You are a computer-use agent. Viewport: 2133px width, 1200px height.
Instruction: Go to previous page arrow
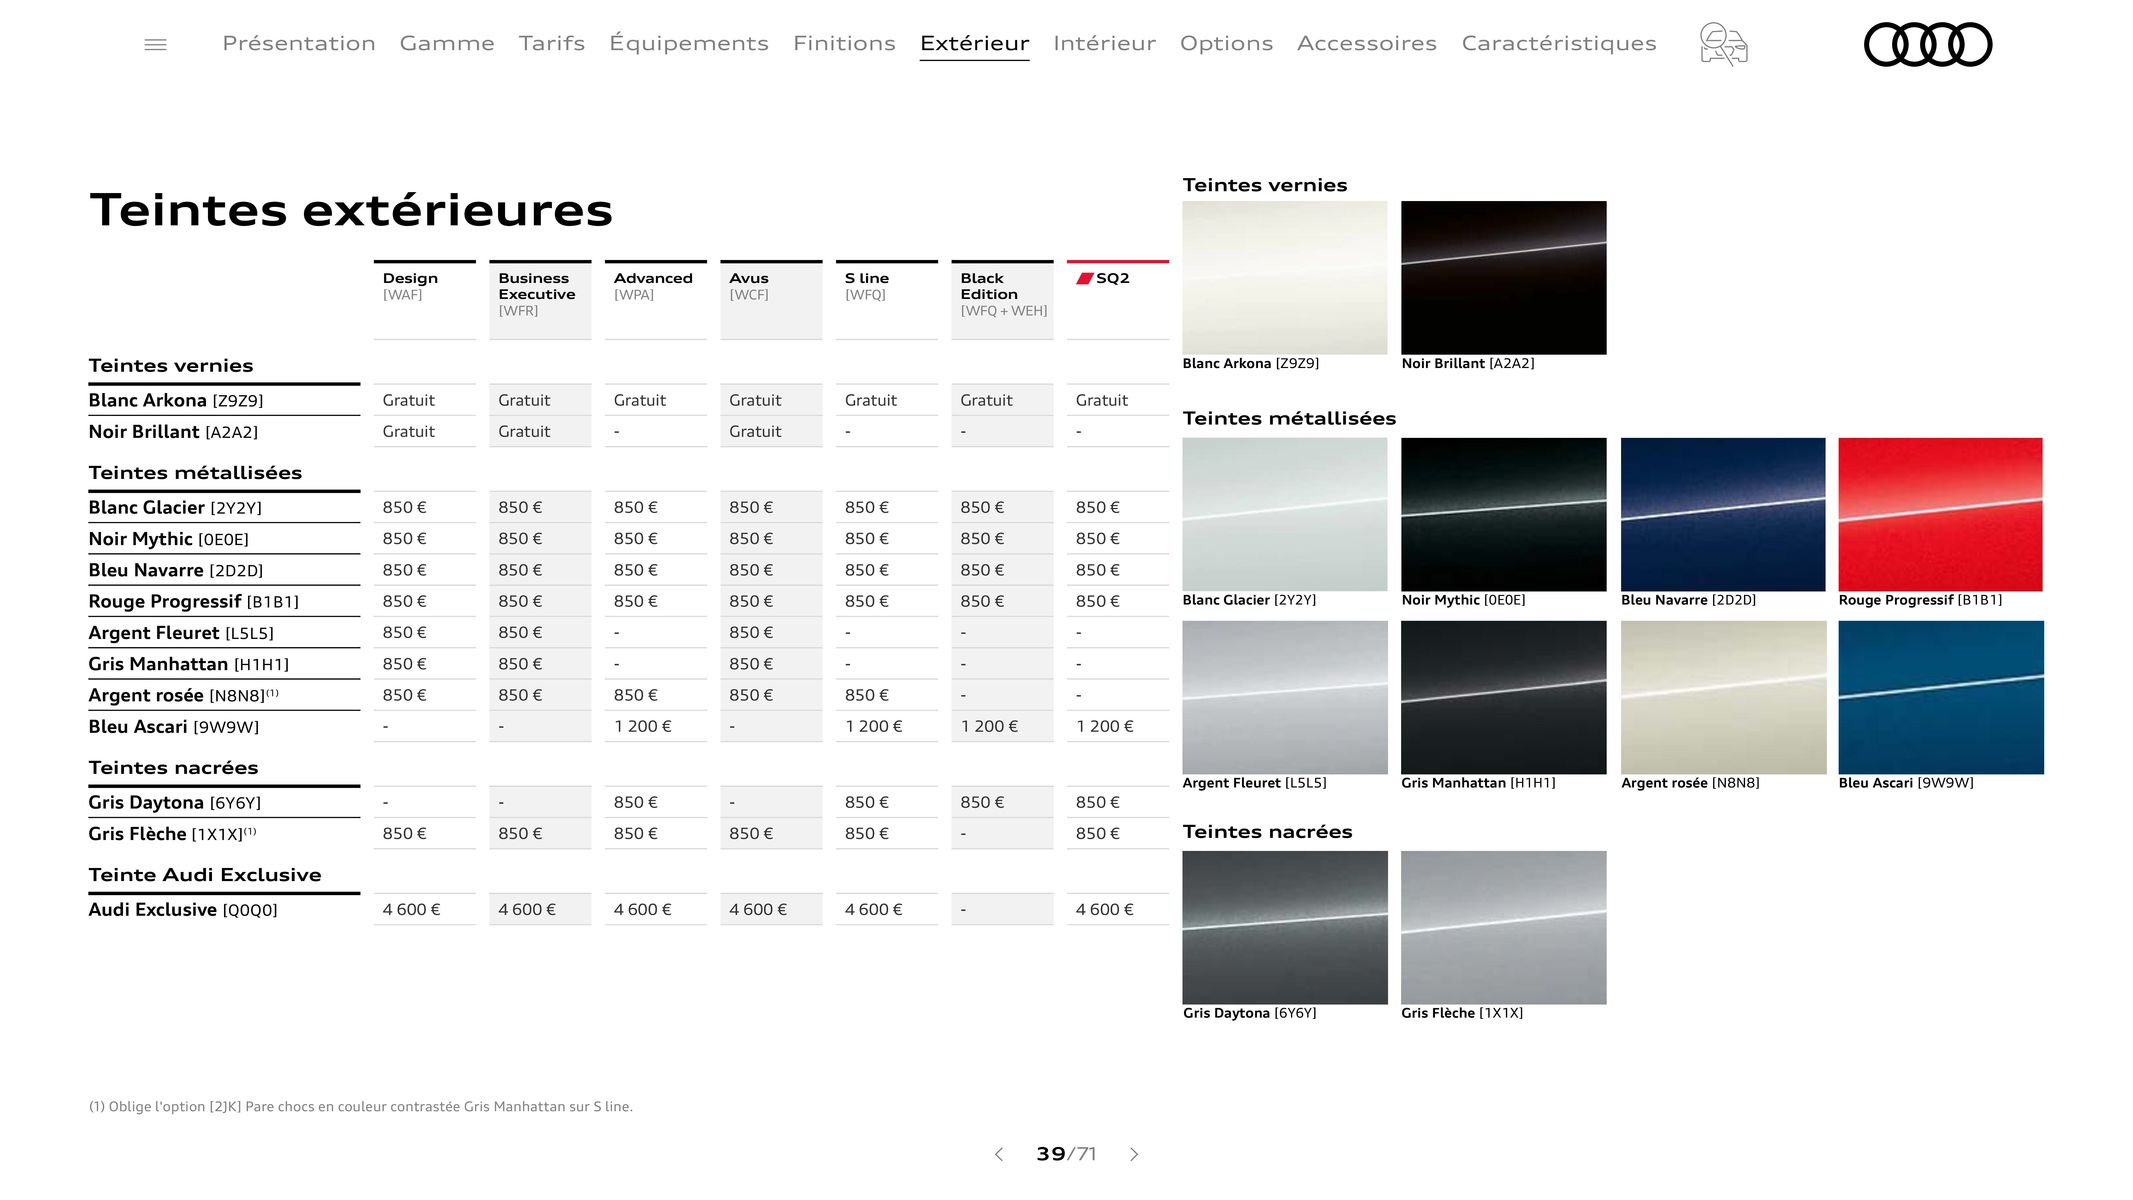tap(998, 1154)
